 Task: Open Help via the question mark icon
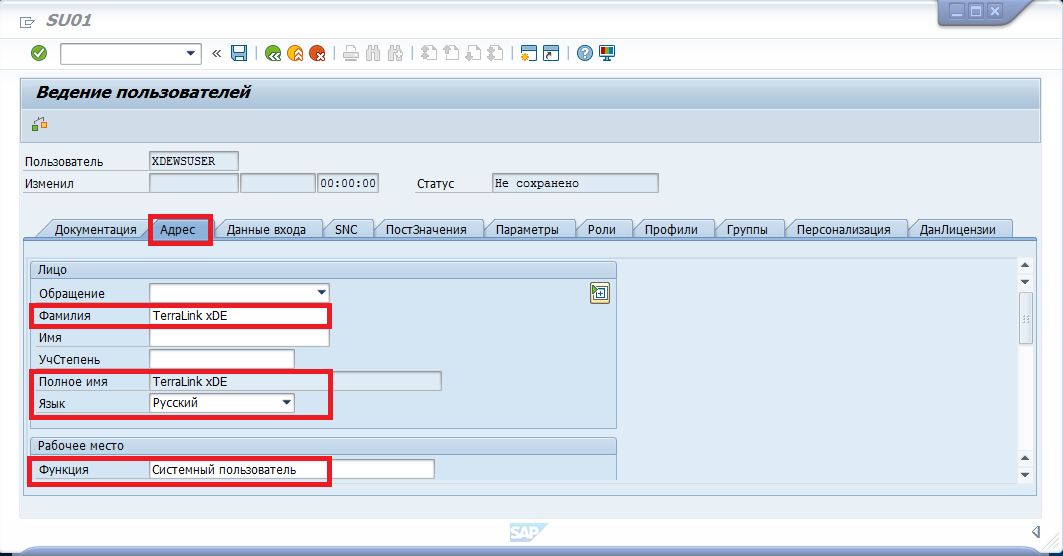(x=585, y=53)
